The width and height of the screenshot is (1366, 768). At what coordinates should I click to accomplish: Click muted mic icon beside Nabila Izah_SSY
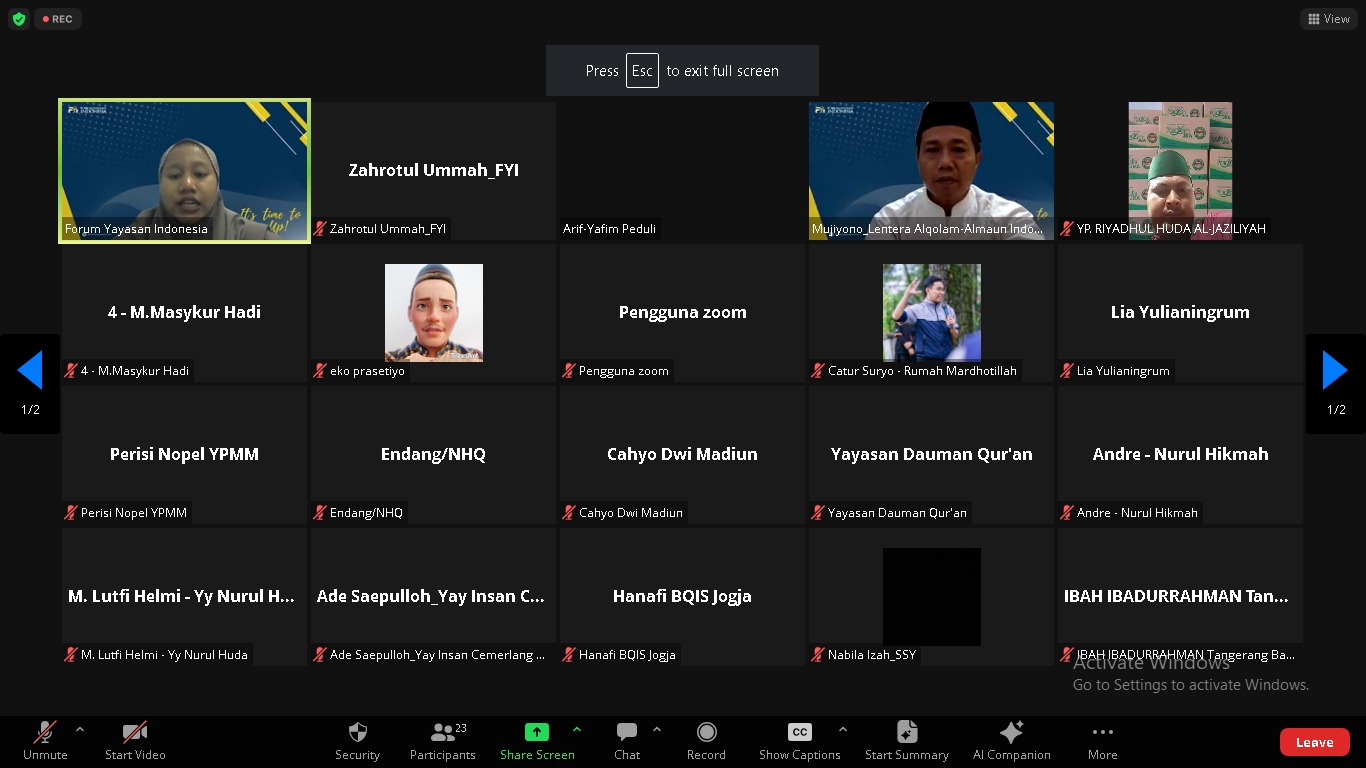[x=818, y=655]
